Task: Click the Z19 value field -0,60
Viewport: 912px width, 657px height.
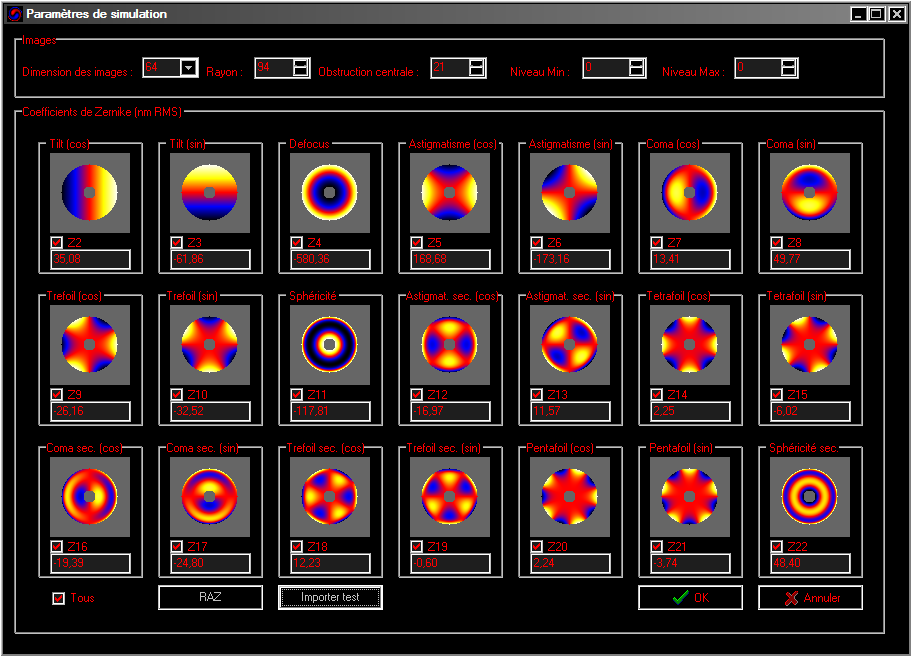Action: (450, 563)
